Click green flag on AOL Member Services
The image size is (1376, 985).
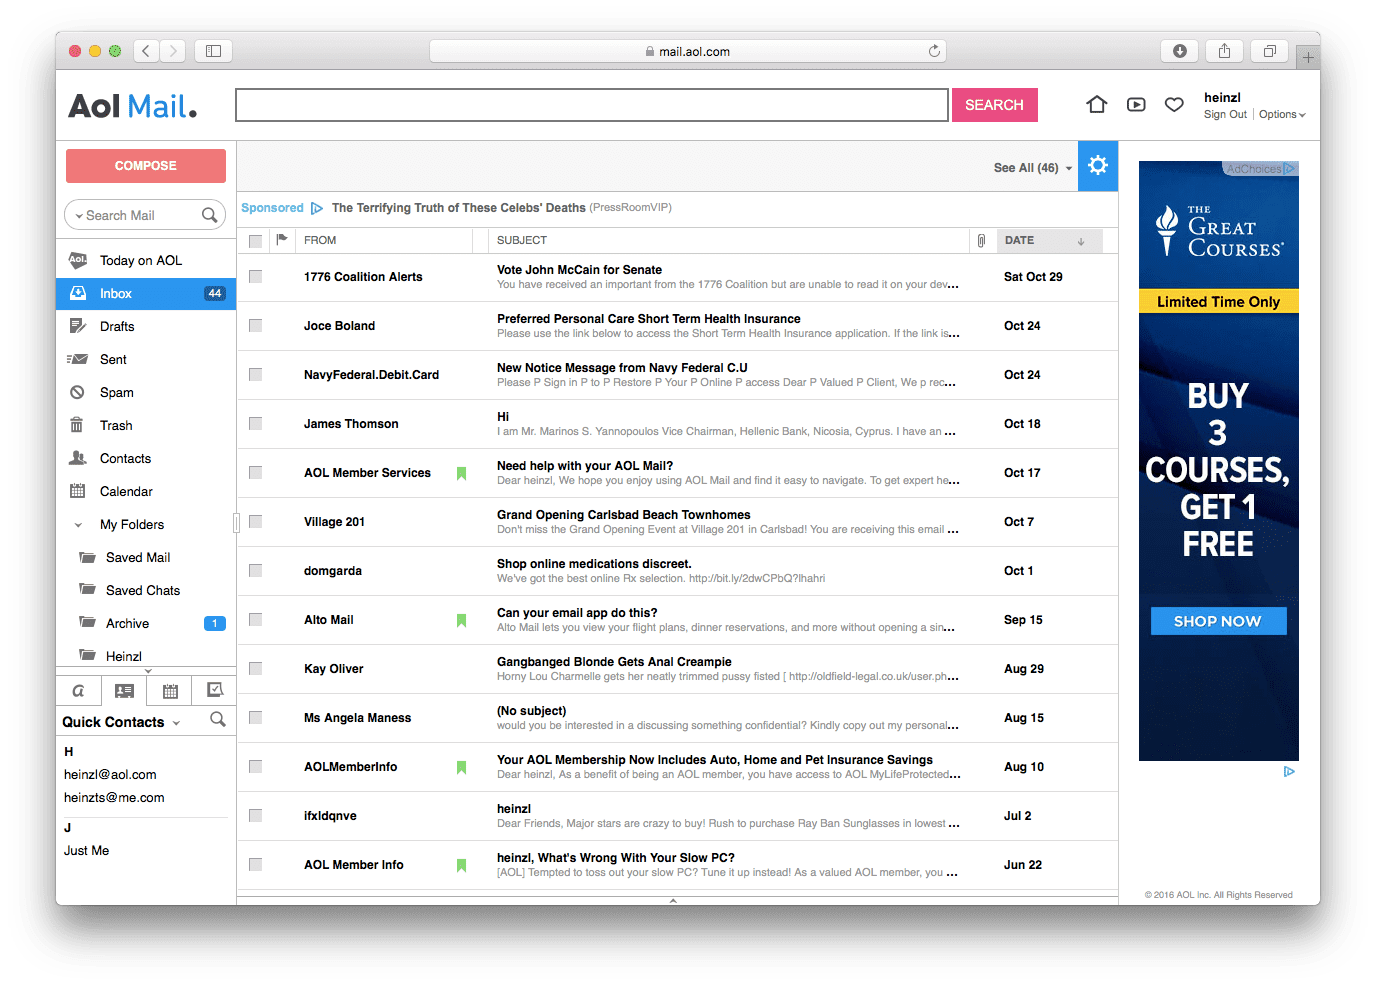(x=461, y=473)
